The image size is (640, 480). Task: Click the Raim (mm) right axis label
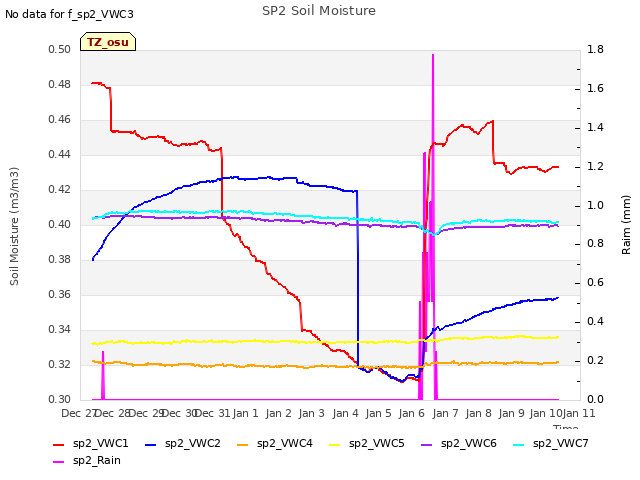626,225
